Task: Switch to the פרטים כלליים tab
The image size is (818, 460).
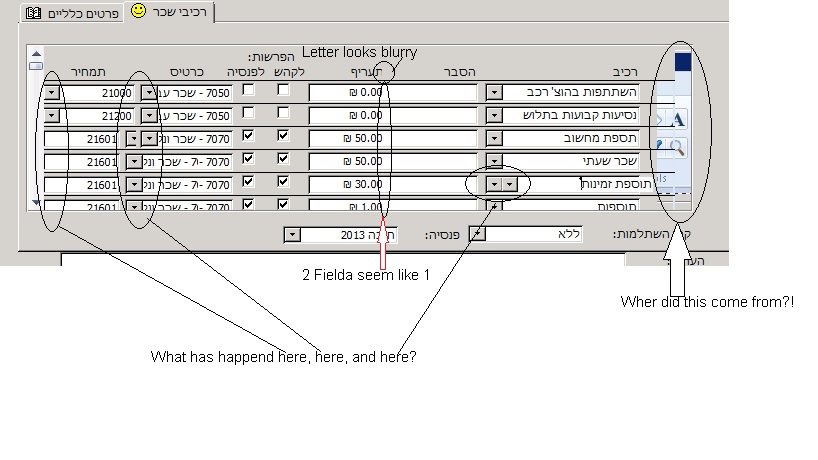Action: pyautogui.click(x=73, y=13)
